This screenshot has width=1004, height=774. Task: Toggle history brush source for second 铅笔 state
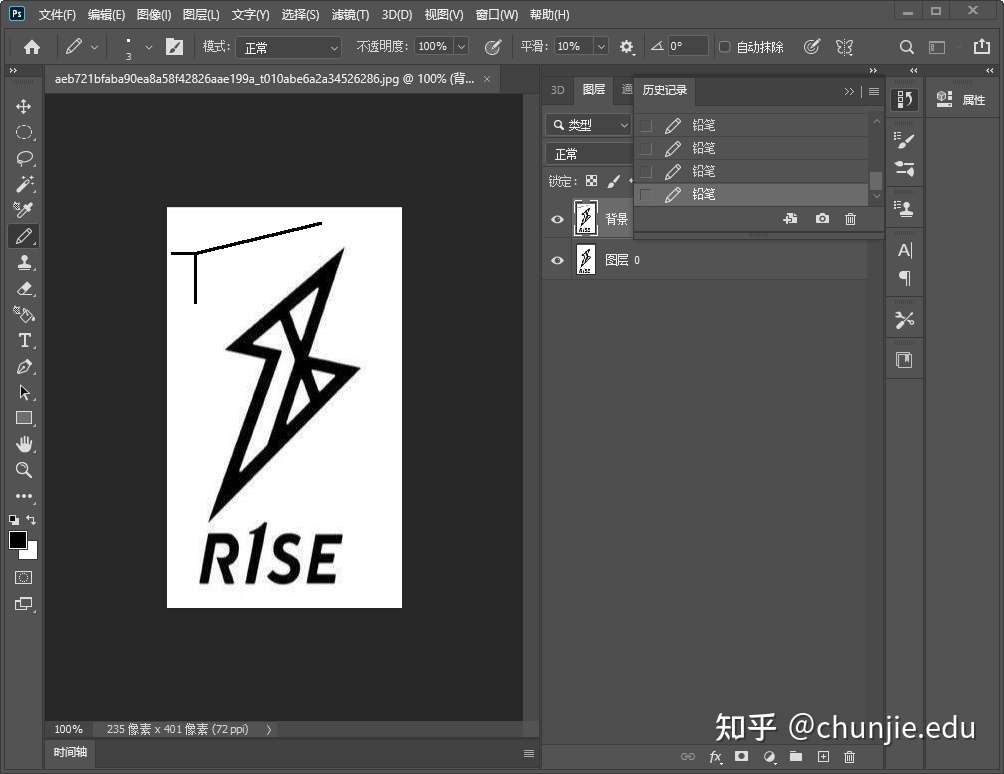[x=646, y=149]
